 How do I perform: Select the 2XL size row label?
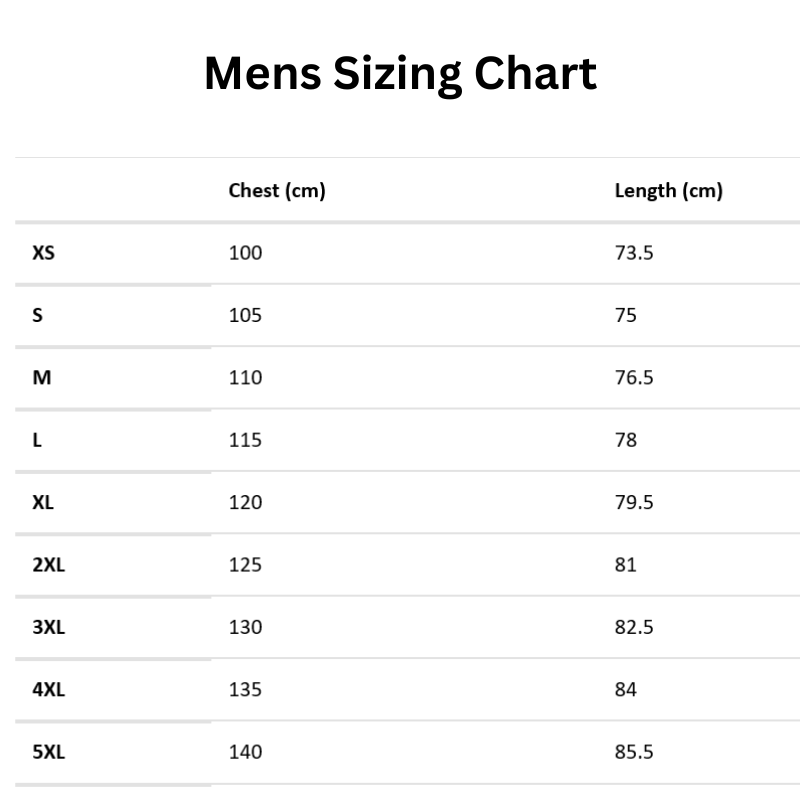48,565
